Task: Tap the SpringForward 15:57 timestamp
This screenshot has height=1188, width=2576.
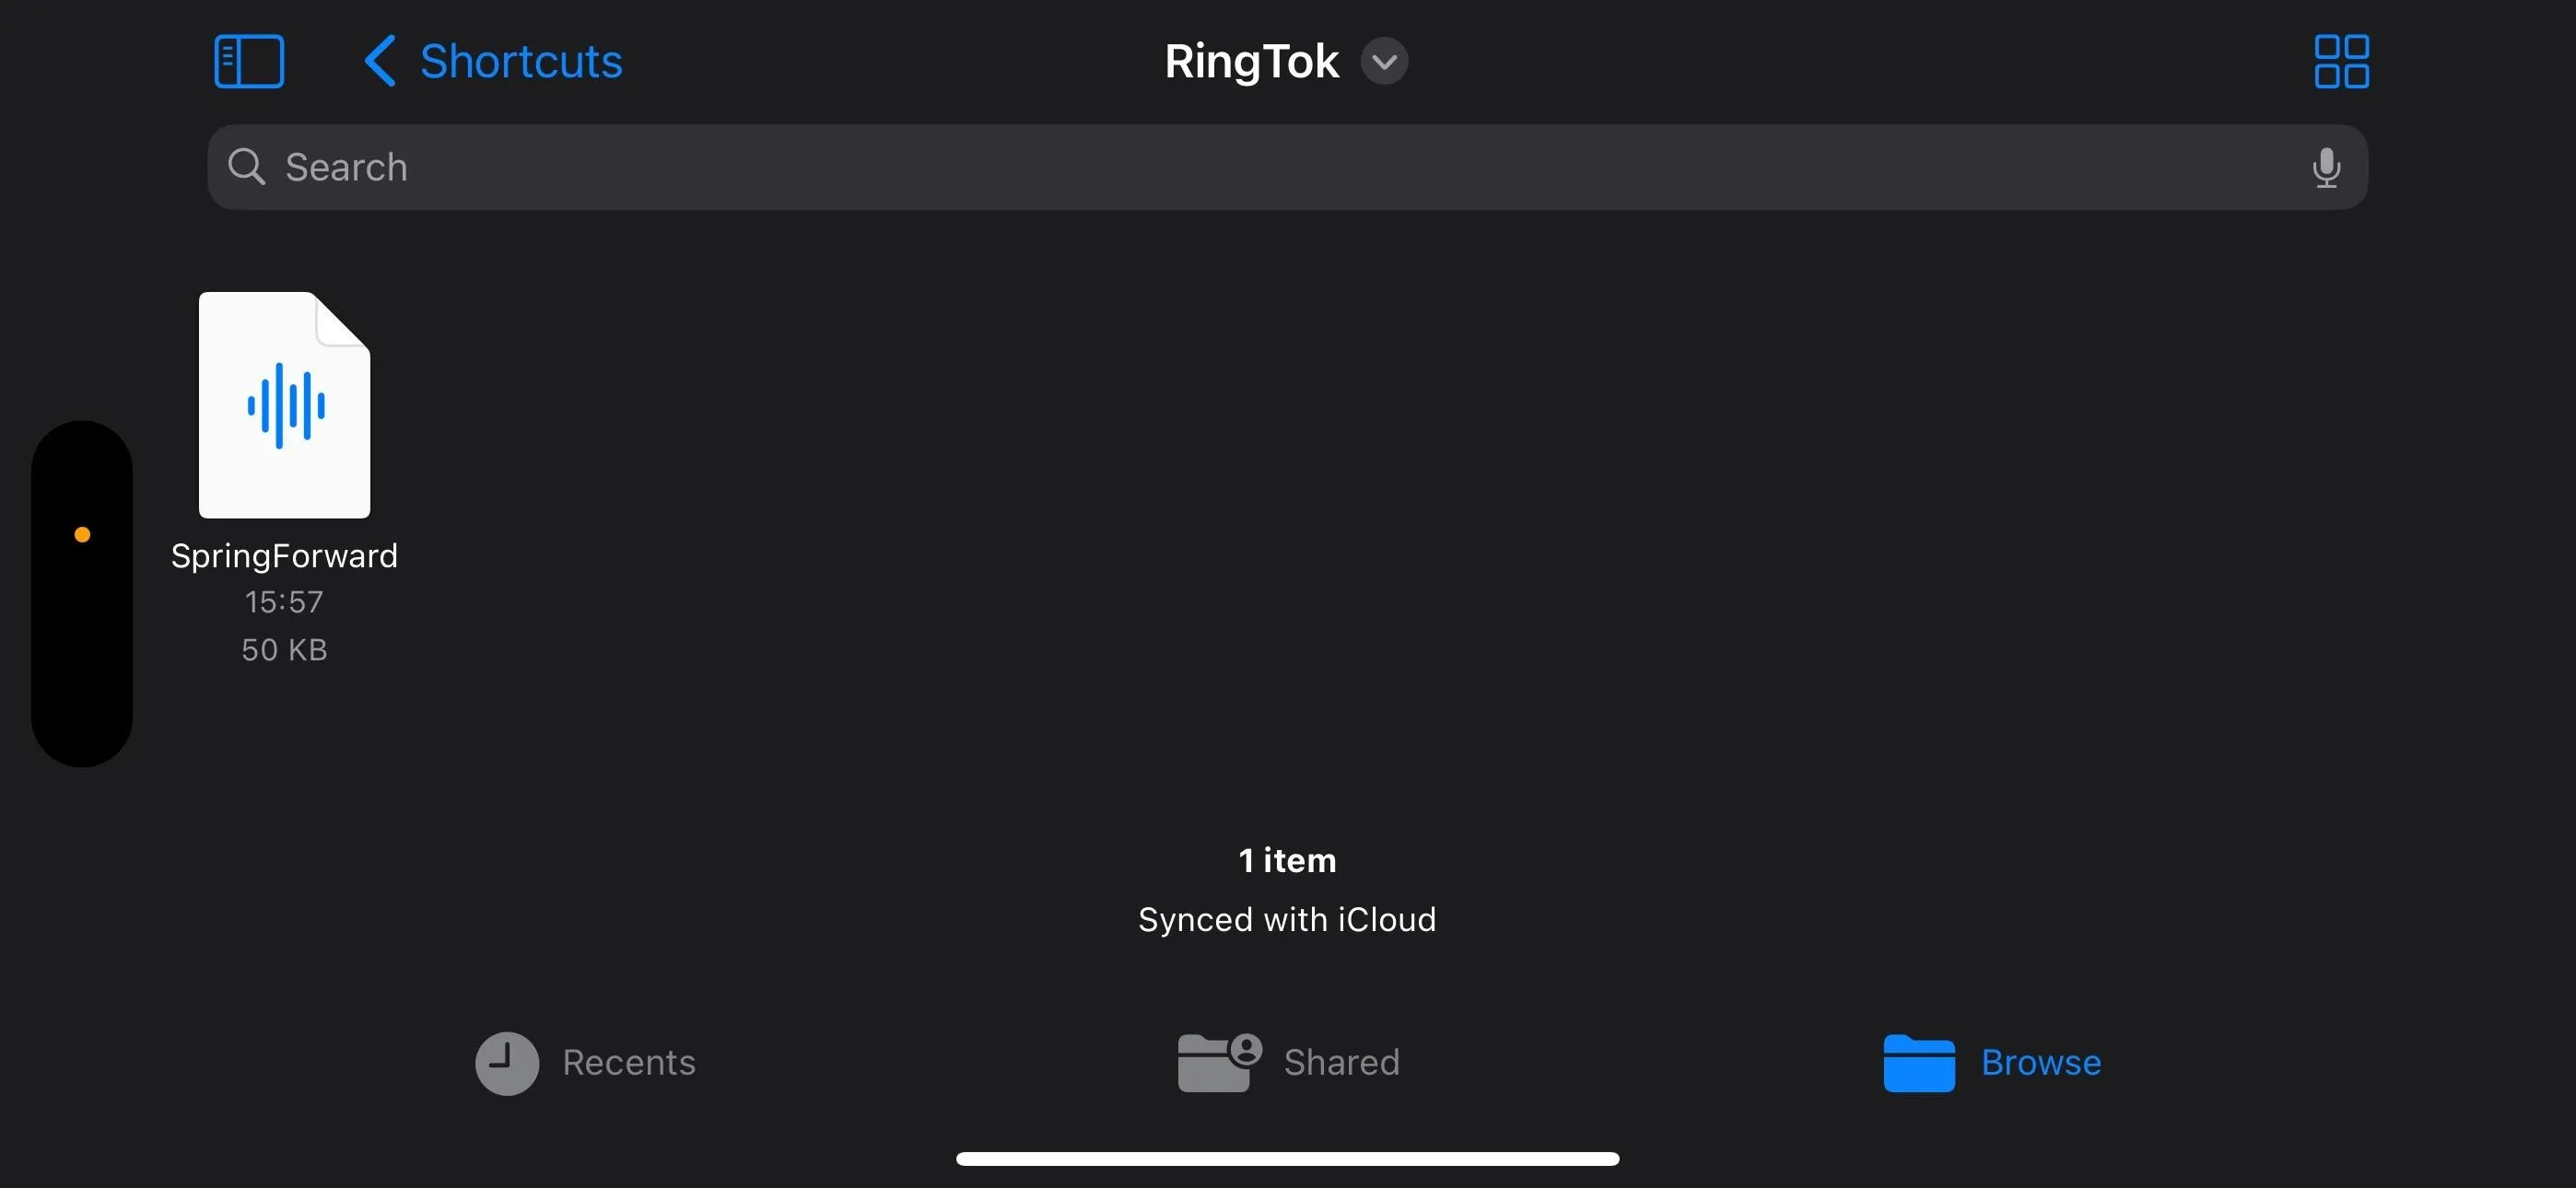Action: tap(284, 601)
